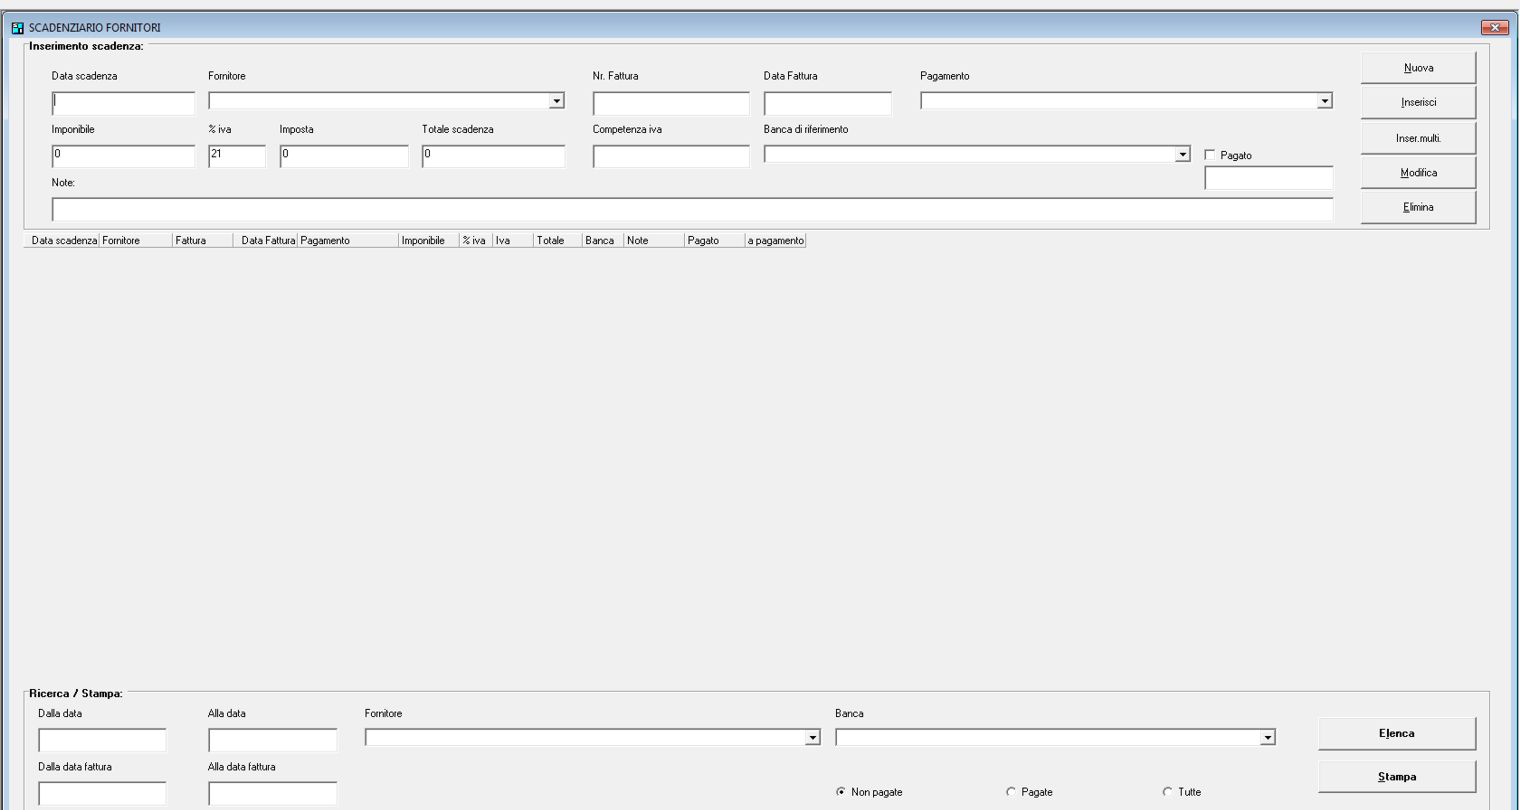Focus the % iva field showing 21
1520x810 pixels.
(237, 156)
